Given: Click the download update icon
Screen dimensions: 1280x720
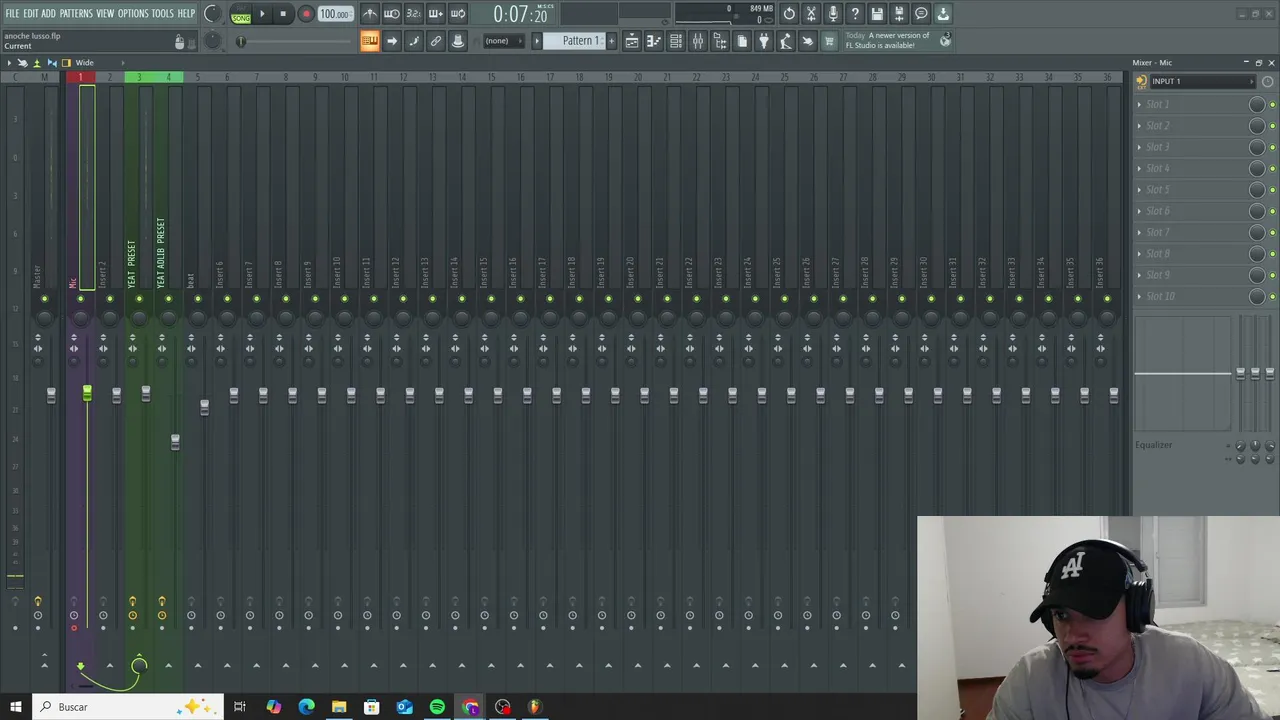Looking at the screenshot, I should point(943,14).
